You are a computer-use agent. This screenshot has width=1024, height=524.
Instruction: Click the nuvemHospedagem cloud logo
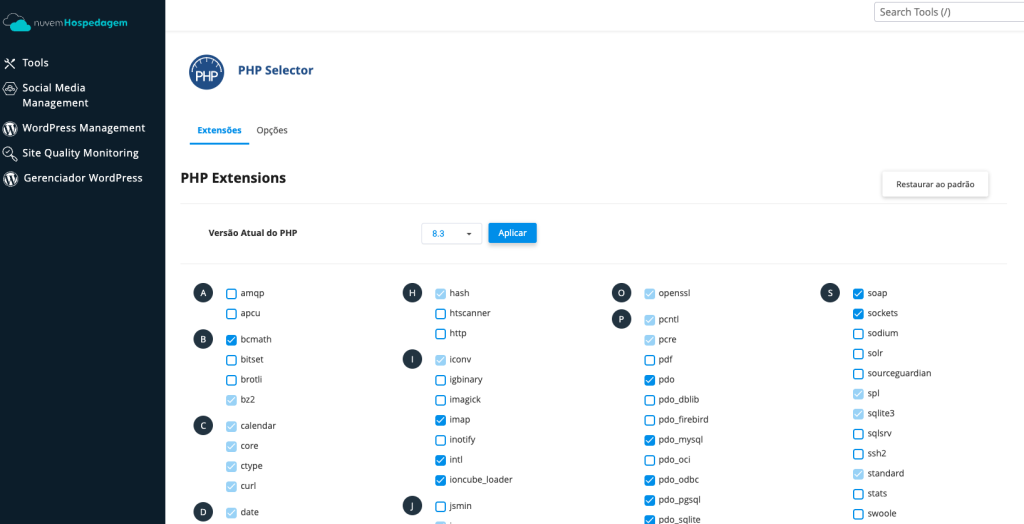[18, 22]
